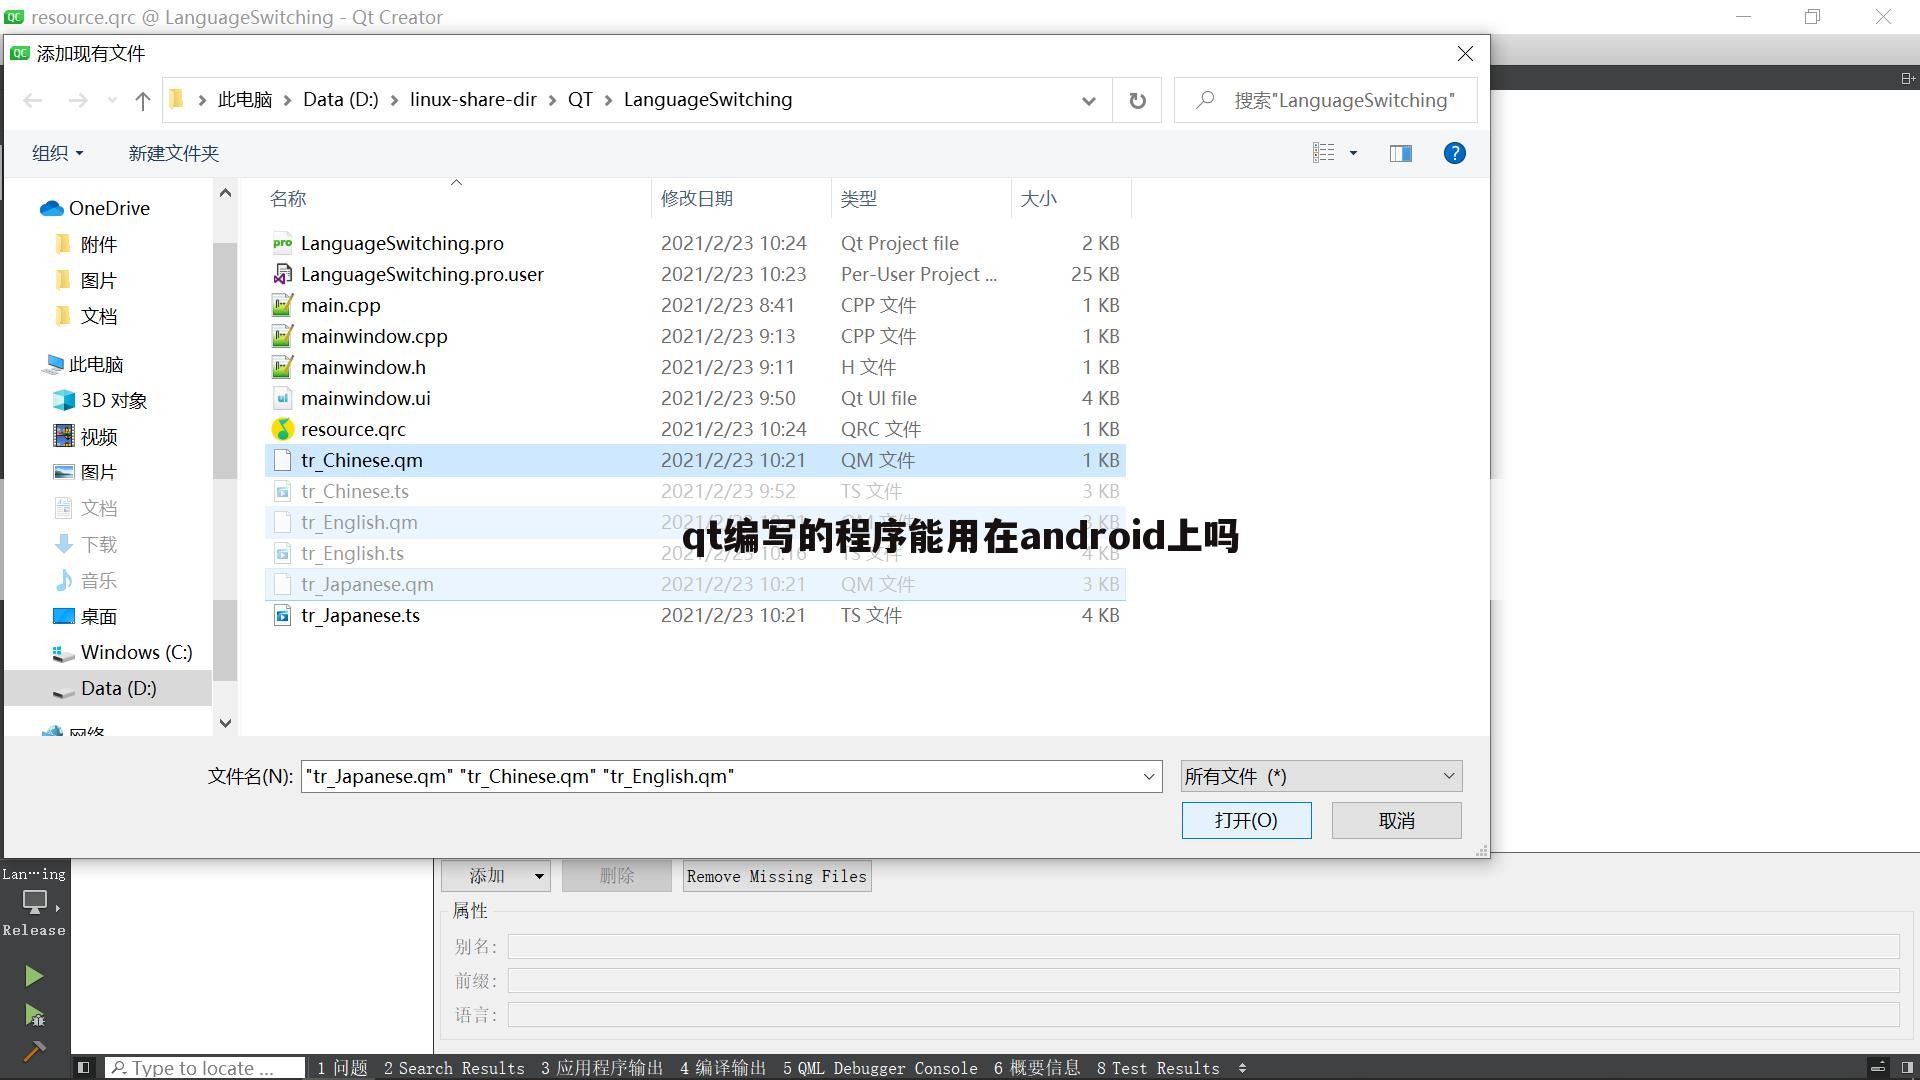The width and height of the screenshot is (1920, 1080).
Task: Open recent locations dropdown next to Forward arrow
Action: click(111, 100)
